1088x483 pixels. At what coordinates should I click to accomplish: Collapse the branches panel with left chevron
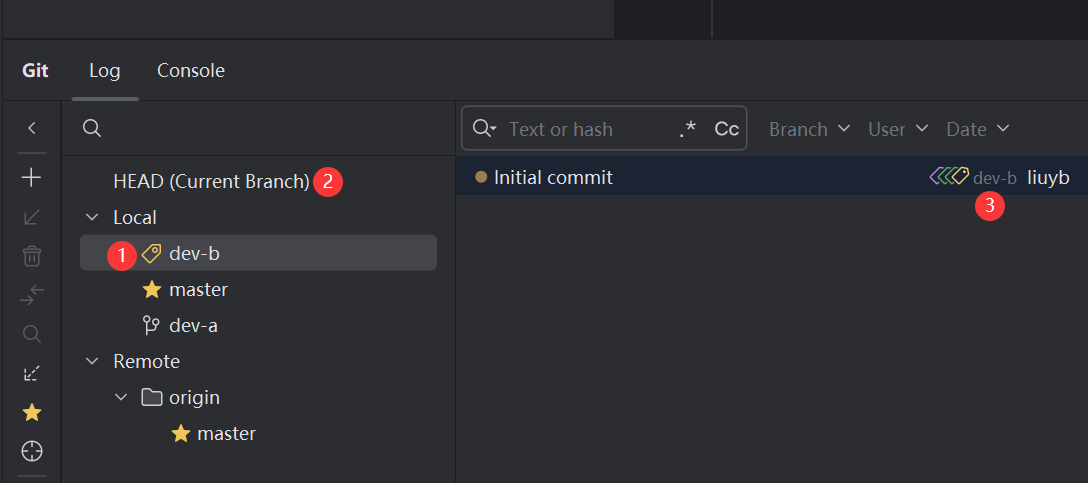coord(32,128)
